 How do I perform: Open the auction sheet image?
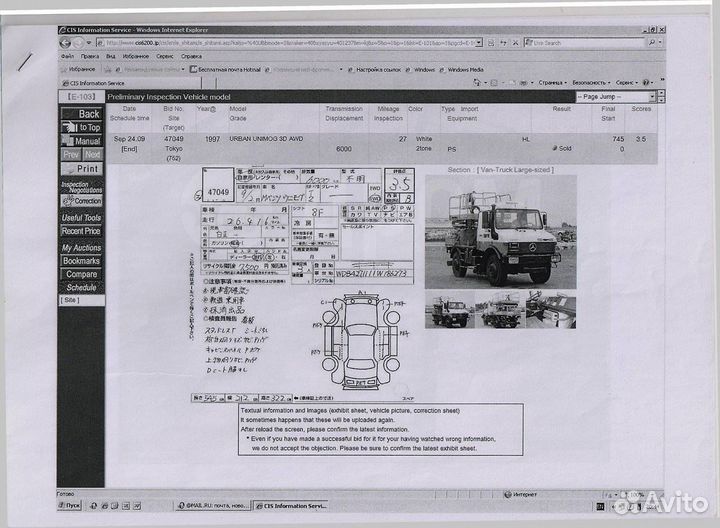coord(304,285)
